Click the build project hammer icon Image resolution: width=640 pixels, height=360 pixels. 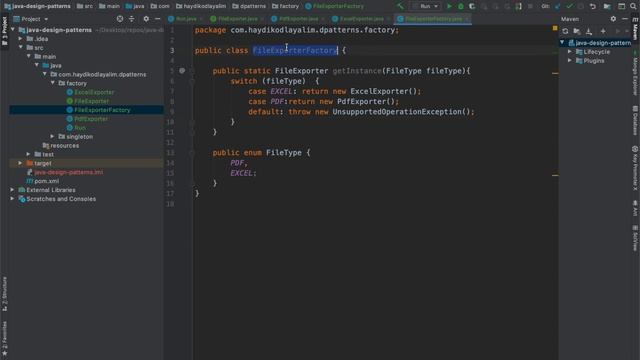[400, 6]
